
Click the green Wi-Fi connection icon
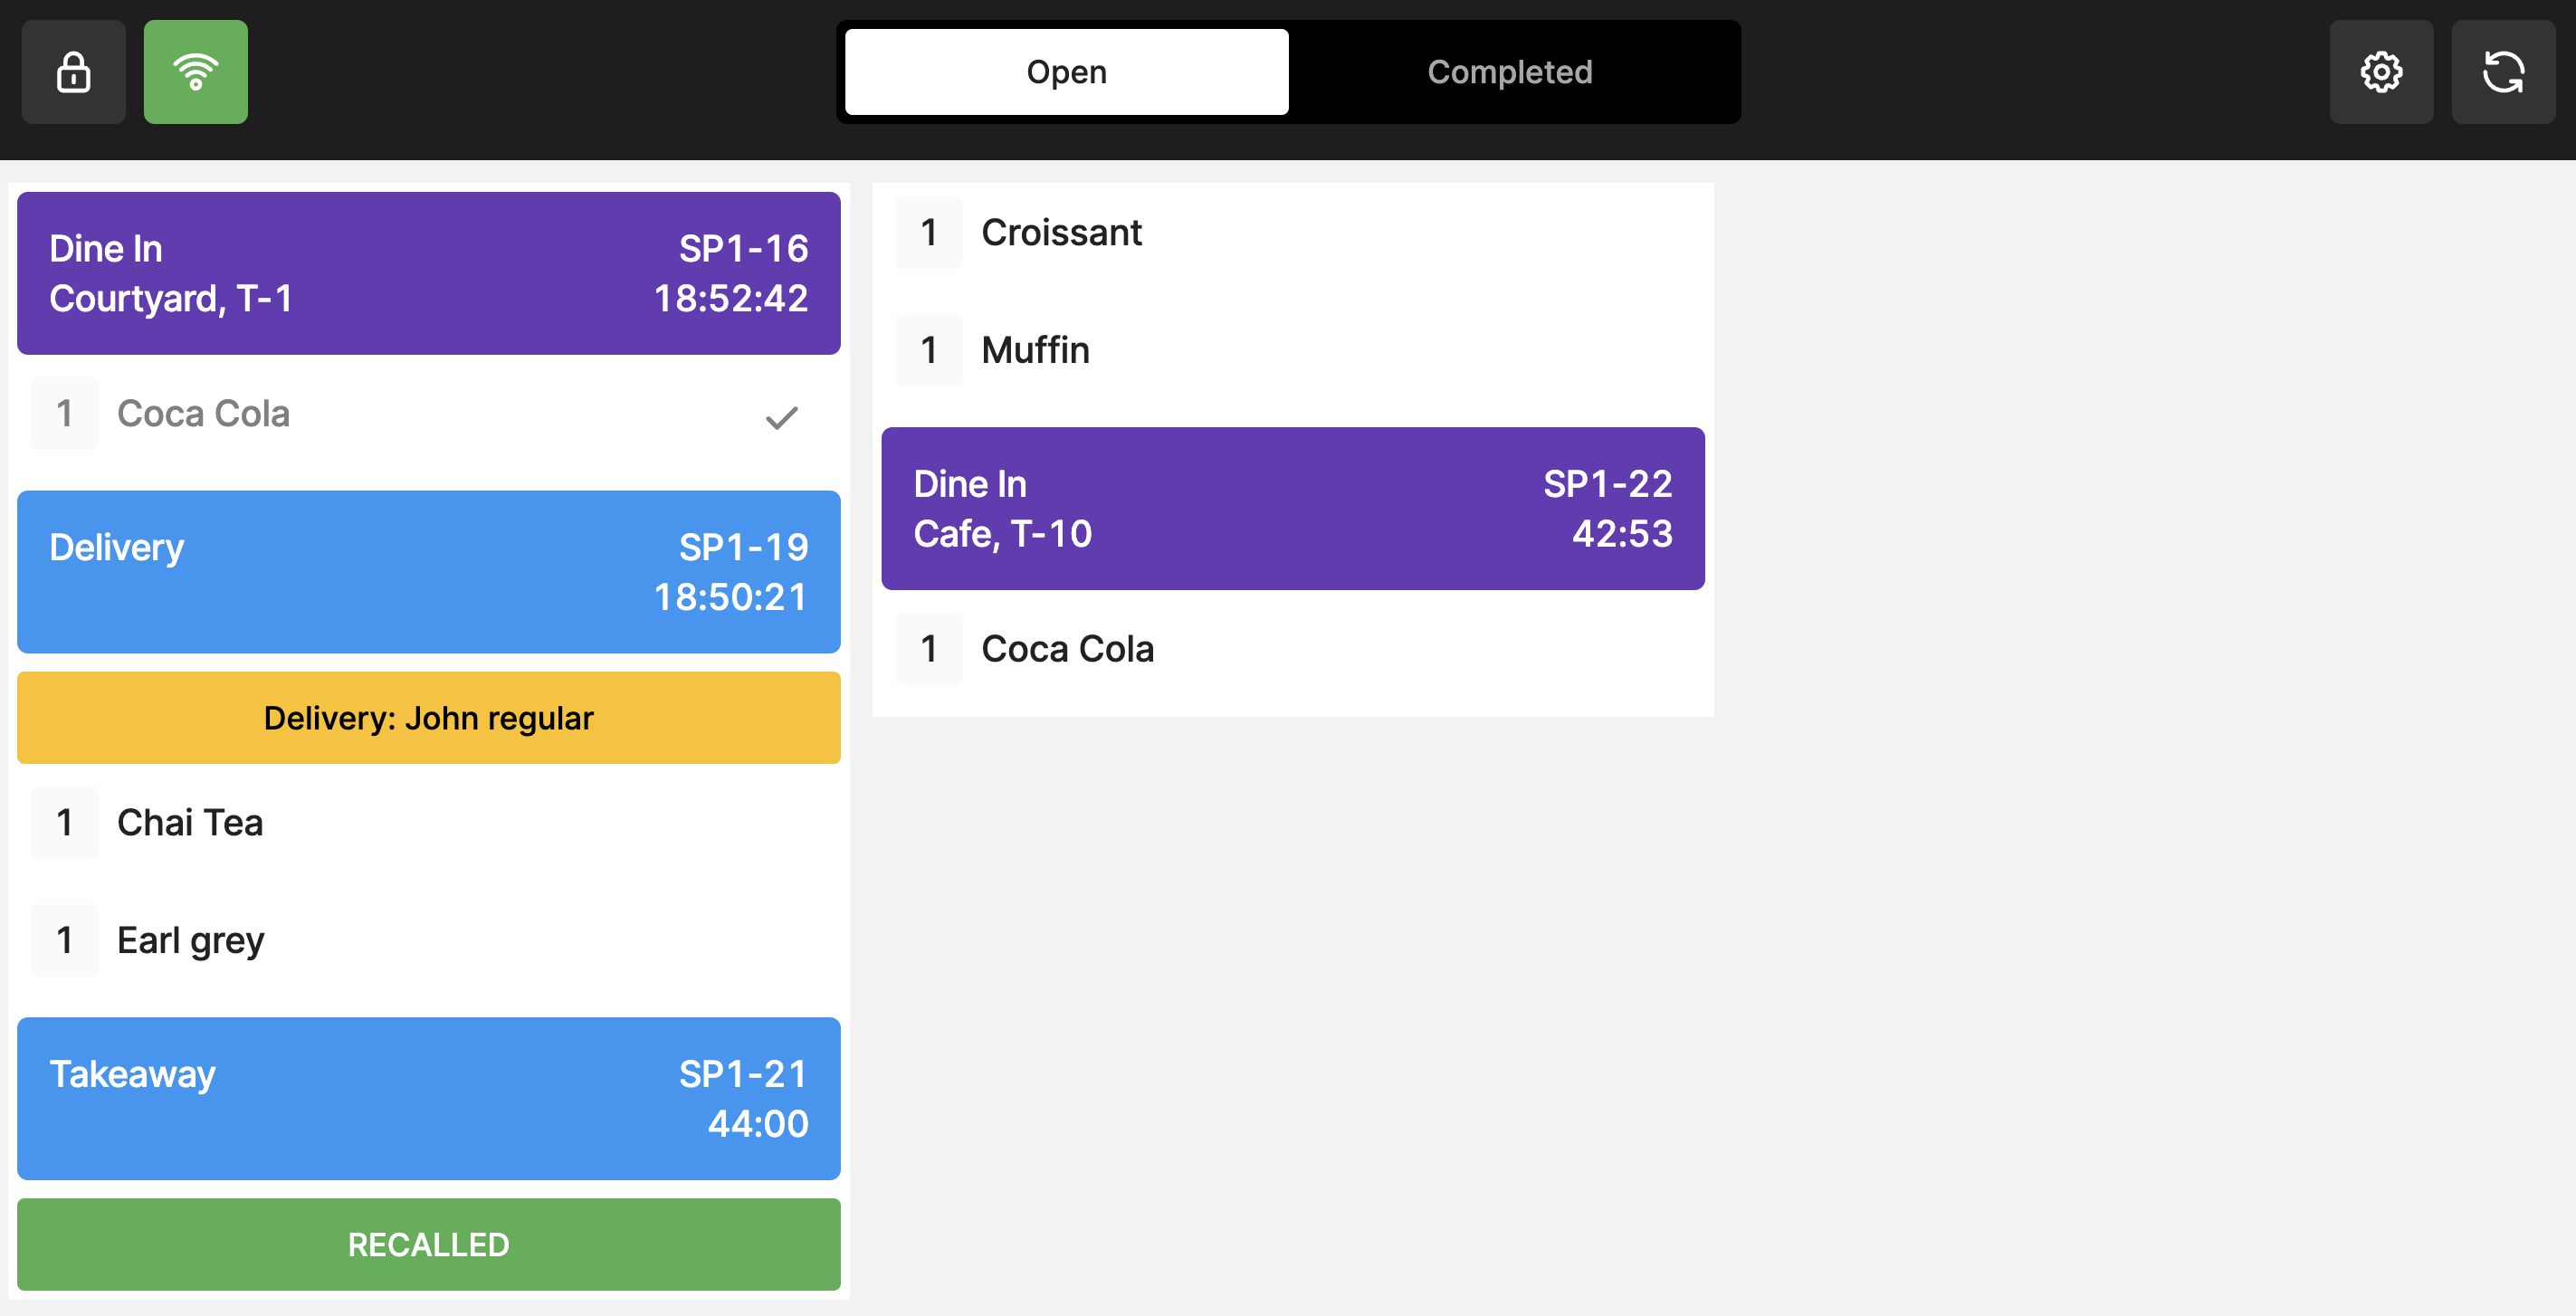(x=196, y=72)
